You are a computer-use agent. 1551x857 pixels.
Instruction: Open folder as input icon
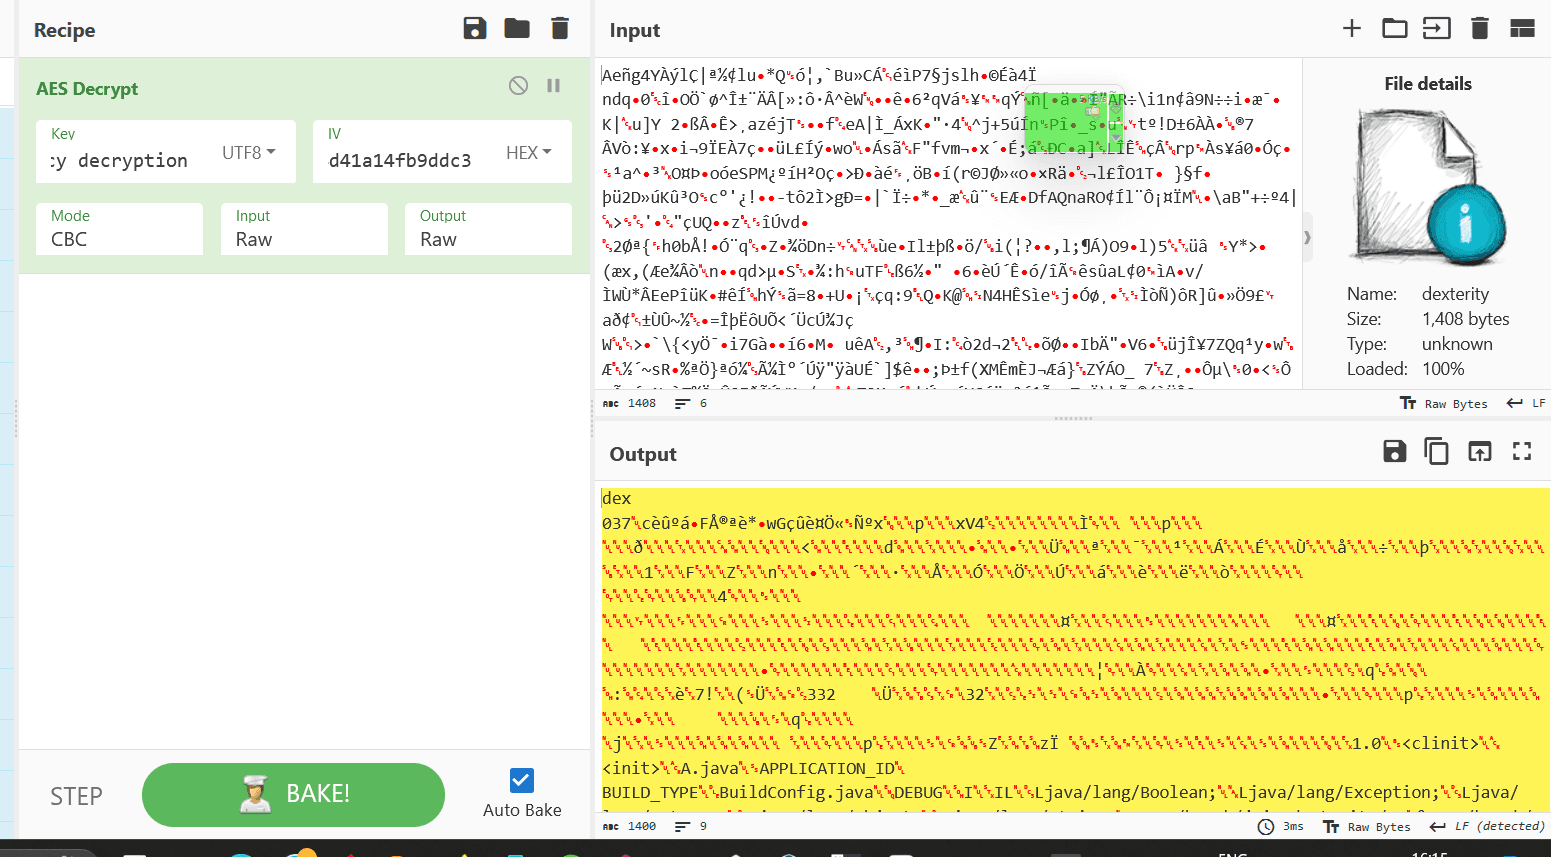pos(1394,28)
